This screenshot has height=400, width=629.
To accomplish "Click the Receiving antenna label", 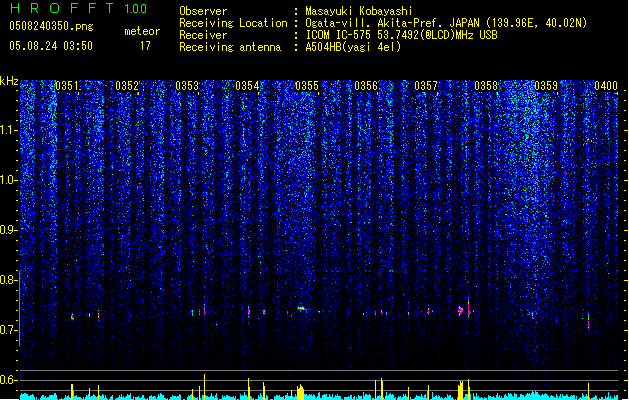I will click(230, 47).
